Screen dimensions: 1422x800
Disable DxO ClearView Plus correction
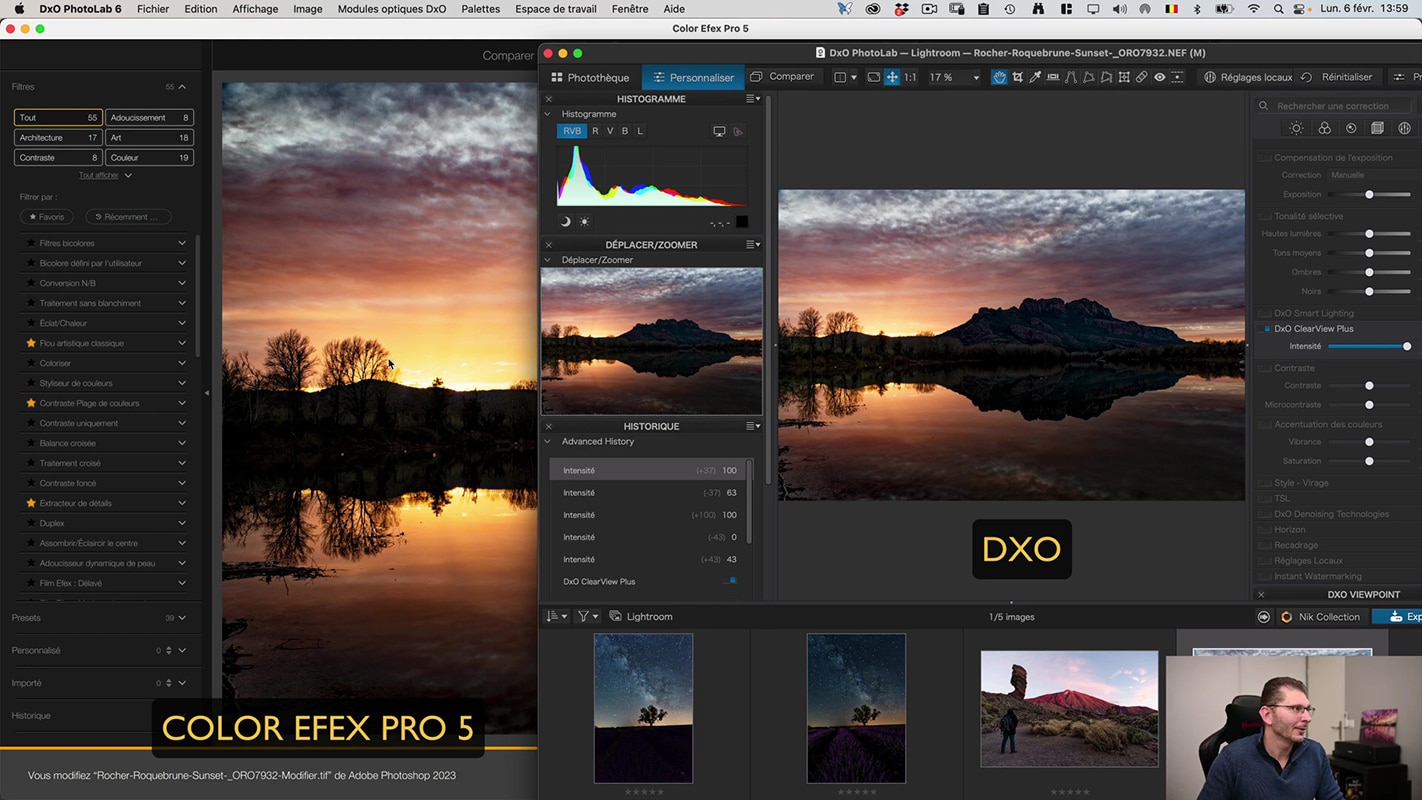pos(1266,329)
